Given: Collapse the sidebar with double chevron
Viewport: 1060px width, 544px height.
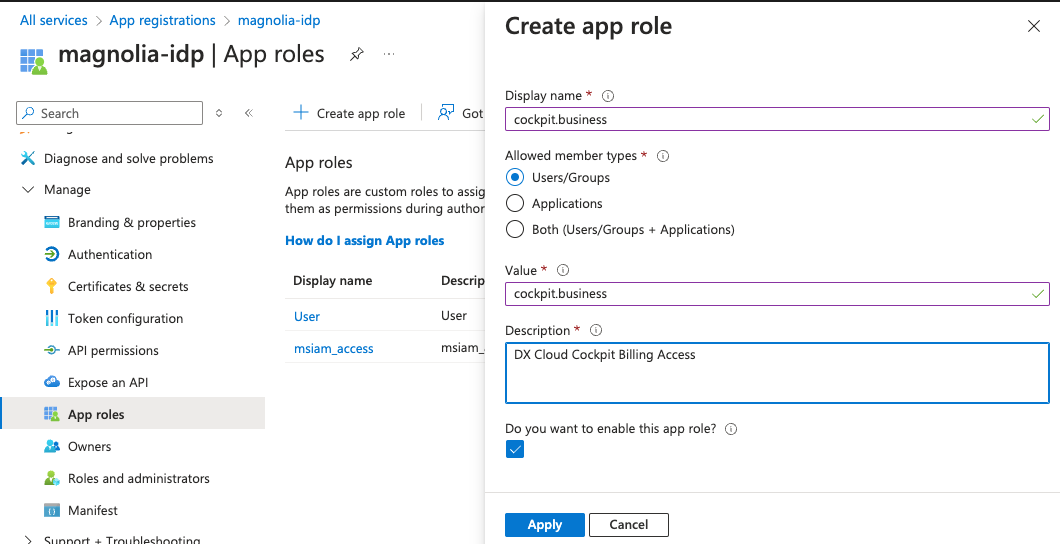Looking at the screenshot, I should coord(249,113).
